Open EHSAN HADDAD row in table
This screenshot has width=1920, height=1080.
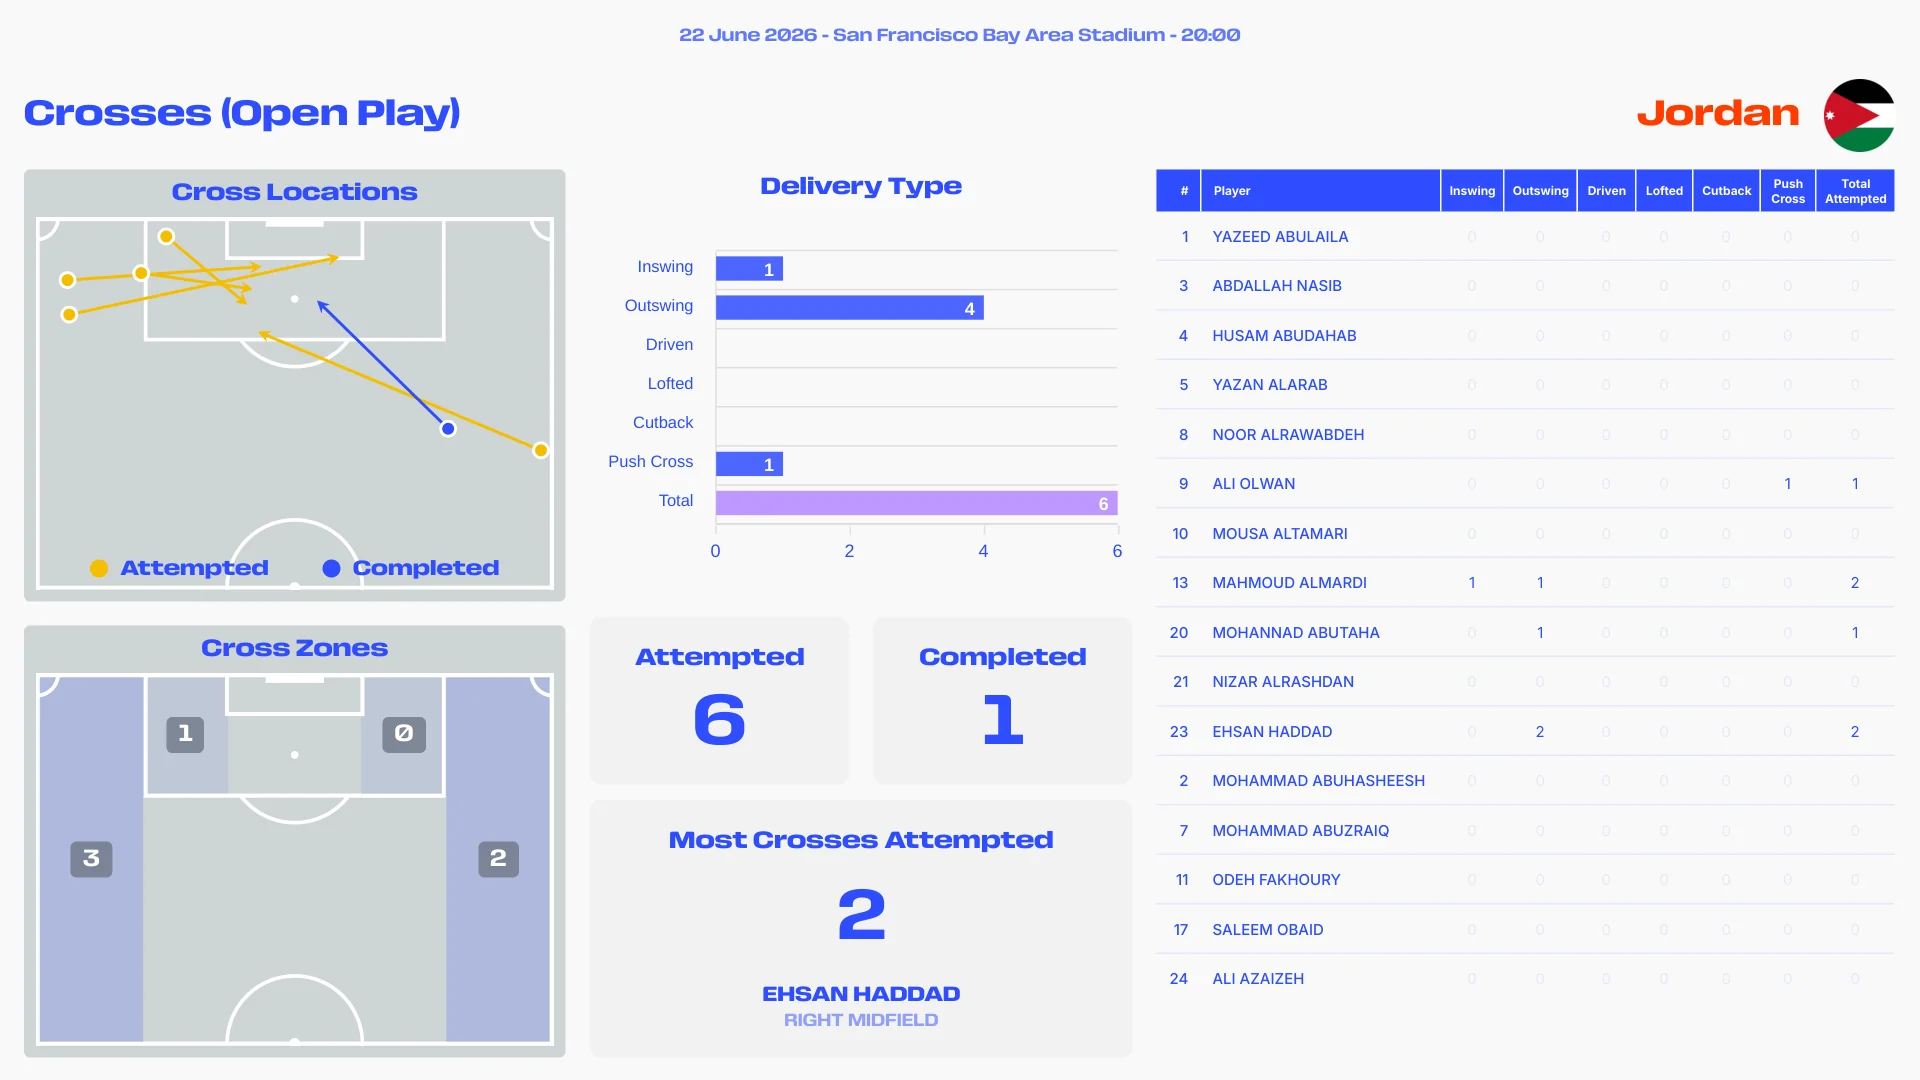(1525, 732)
